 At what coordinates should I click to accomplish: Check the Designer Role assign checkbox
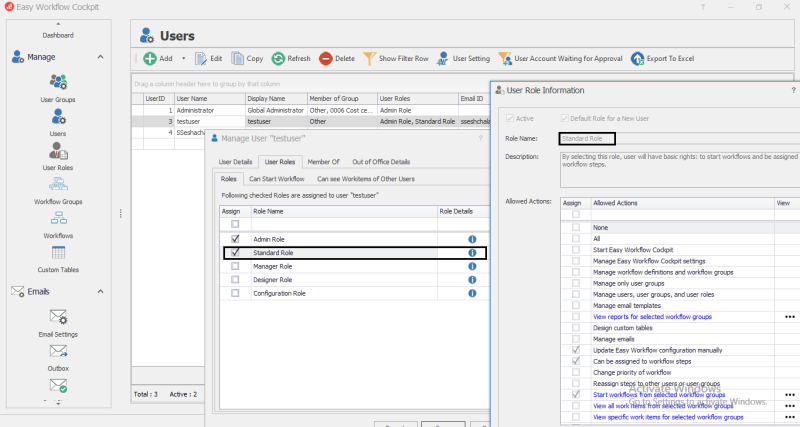(235, 280)
